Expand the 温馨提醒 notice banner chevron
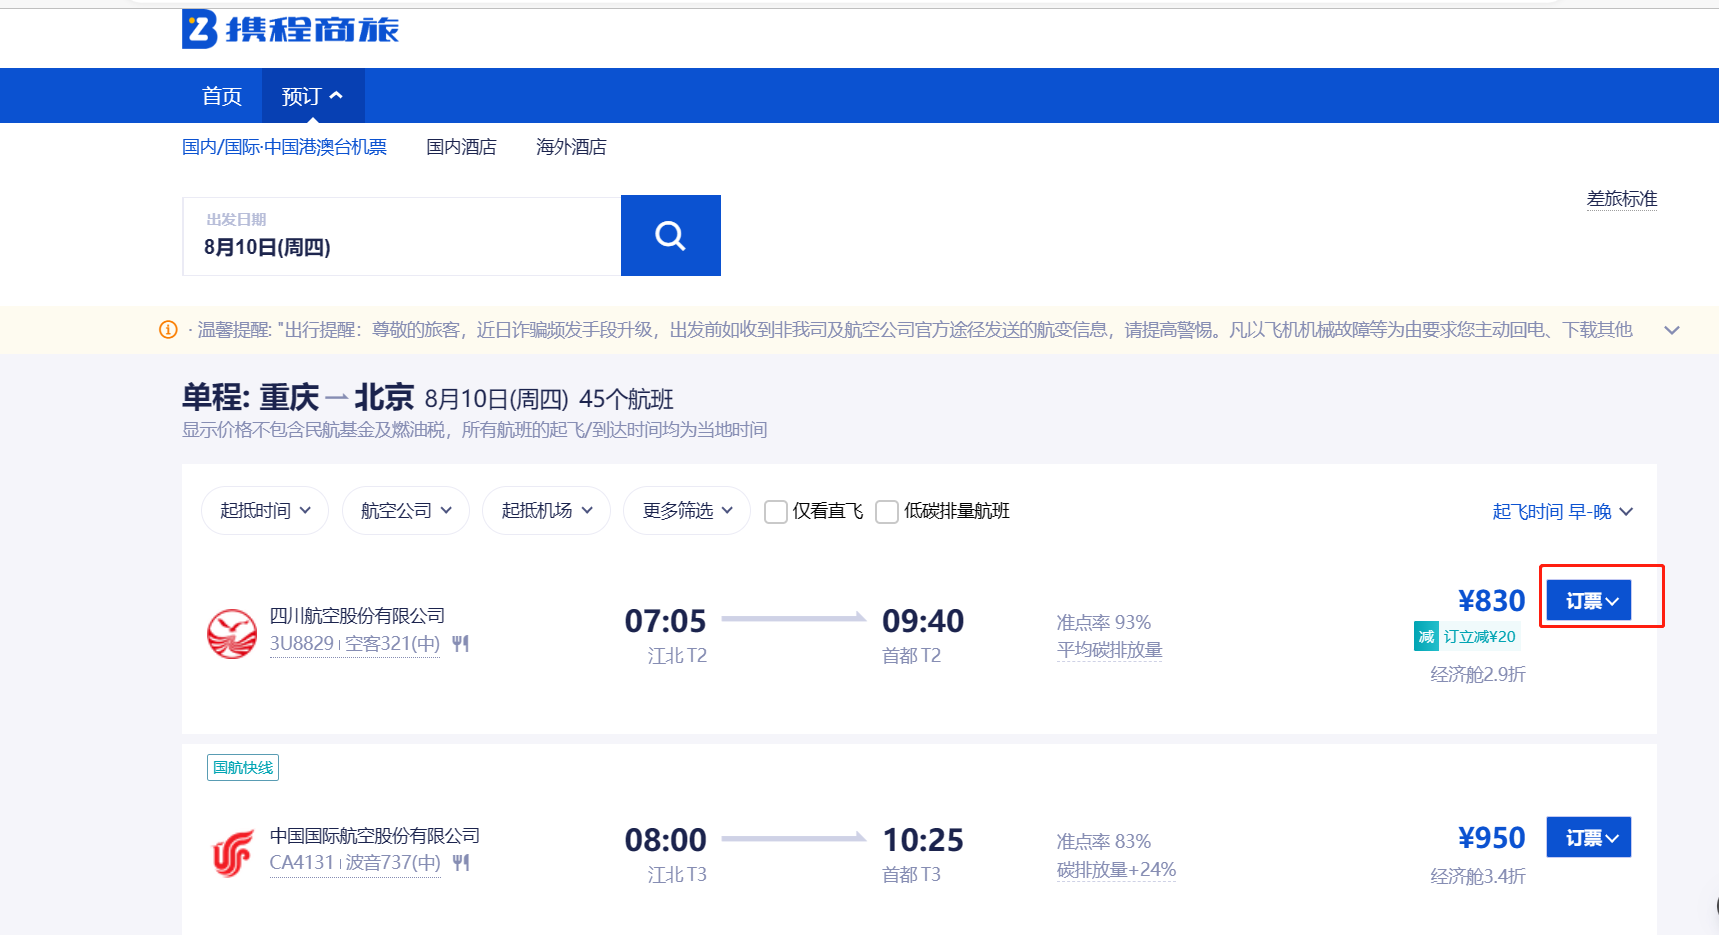1719x935 pixels. 1672,330
